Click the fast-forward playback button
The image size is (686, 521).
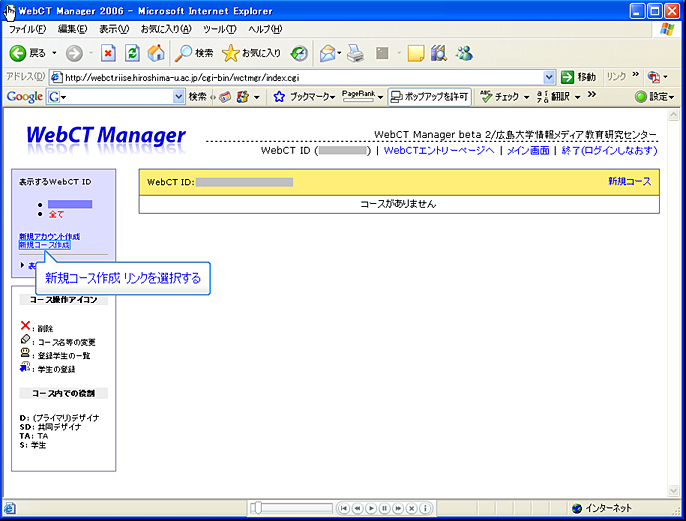pos(398,508)
